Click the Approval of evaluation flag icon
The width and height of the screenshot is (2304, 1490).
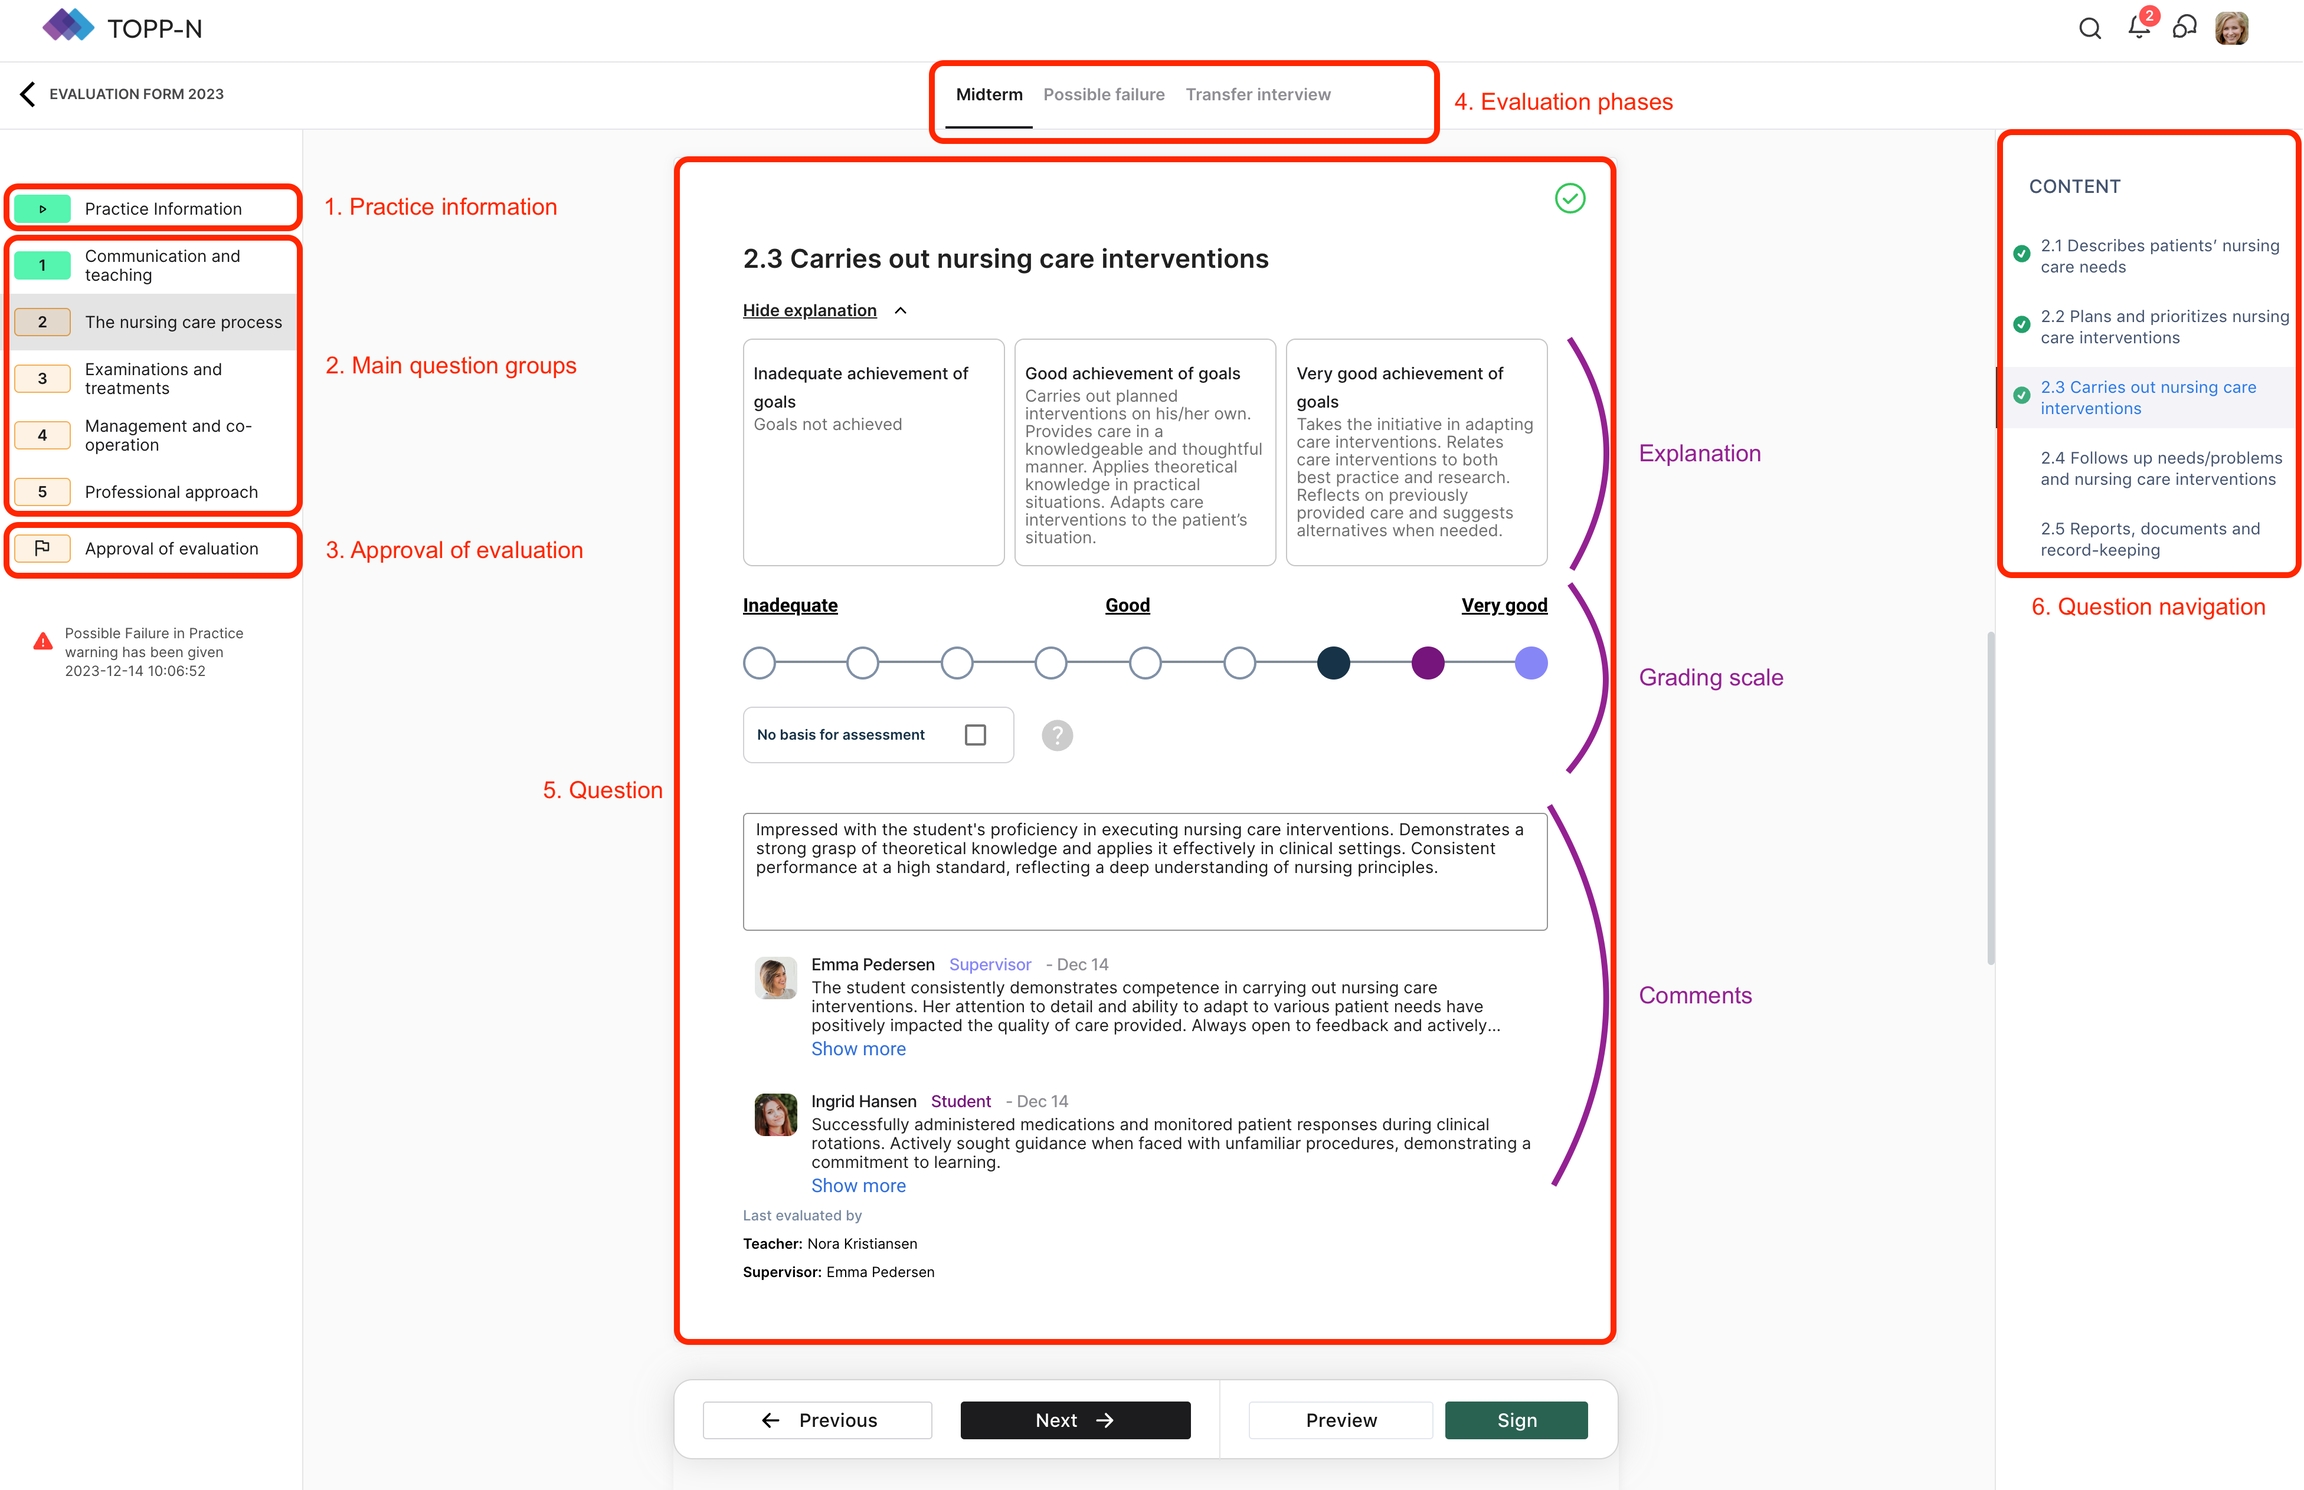point(42,548)
